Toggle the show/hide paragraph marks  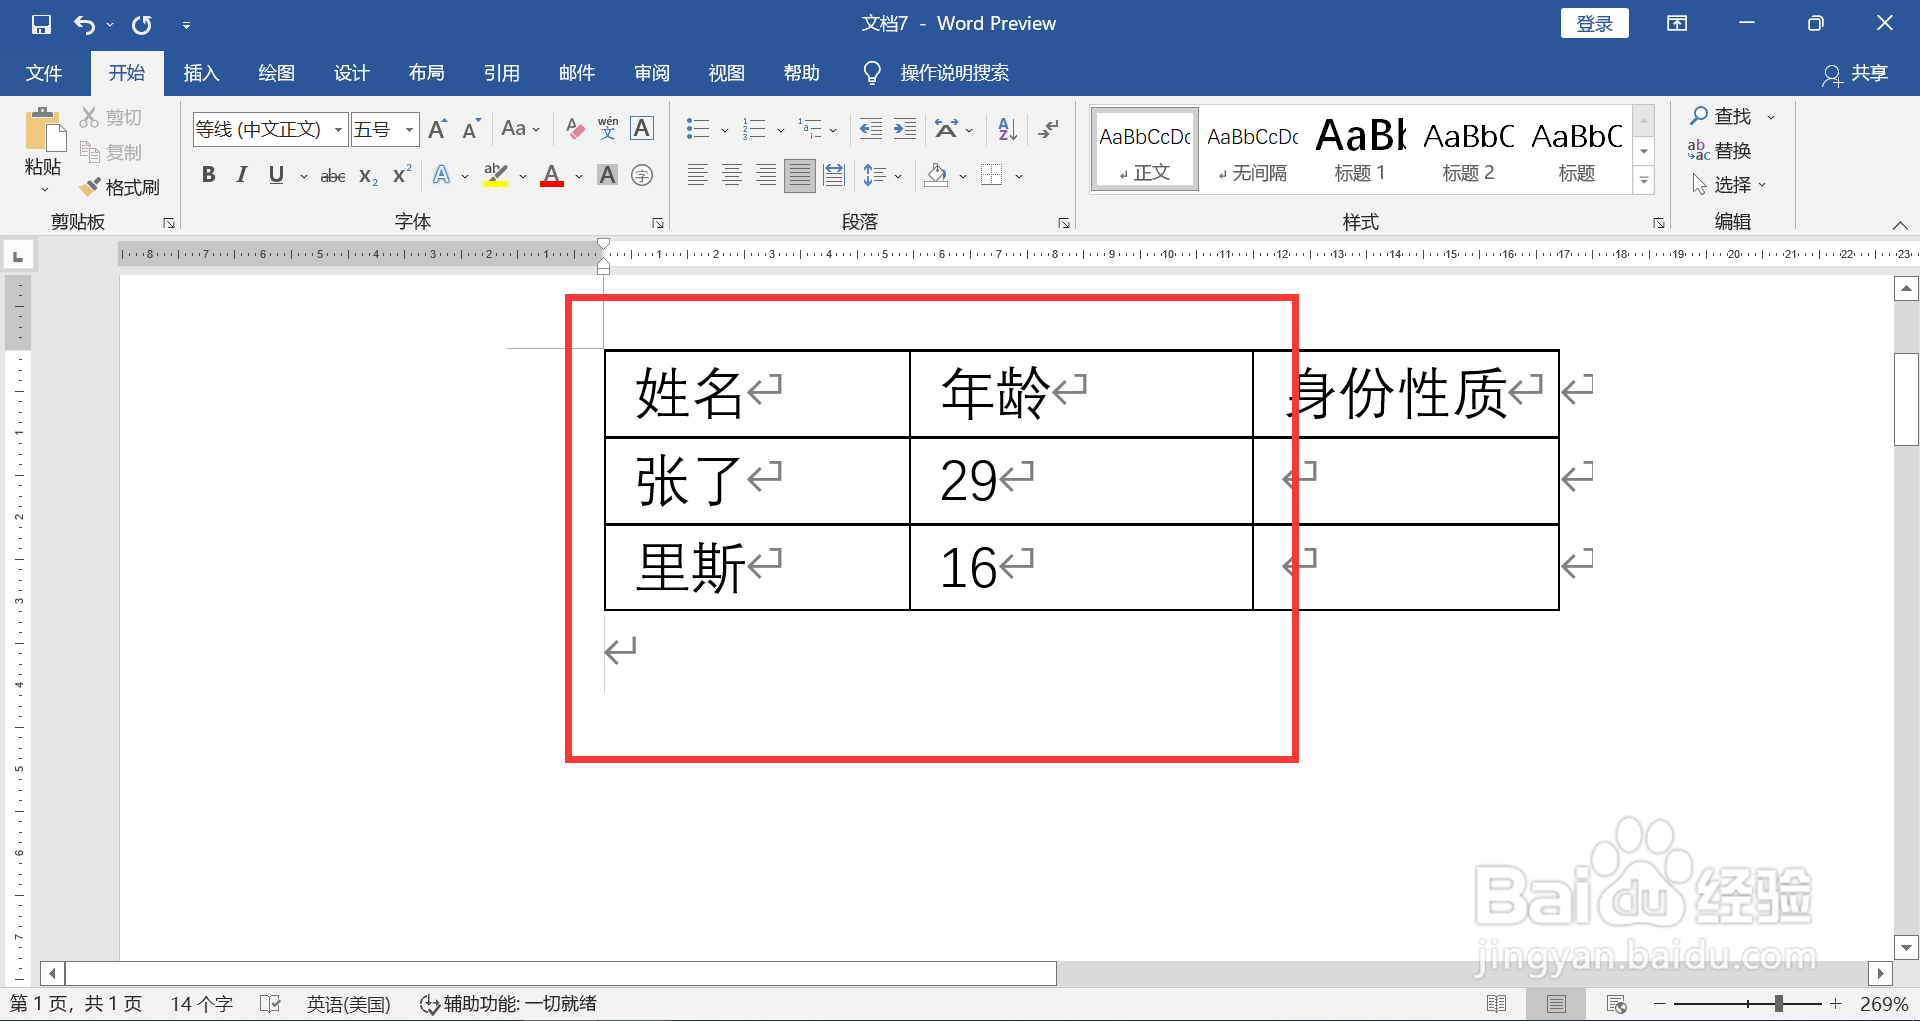tap(1048, 128)
